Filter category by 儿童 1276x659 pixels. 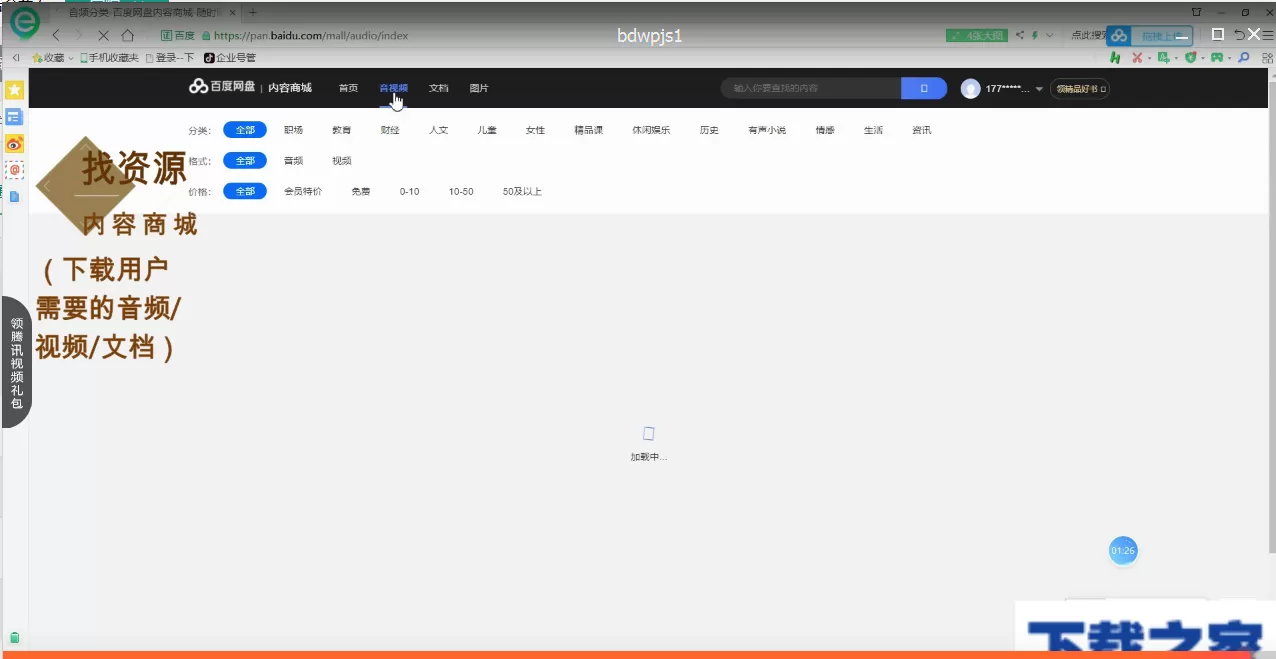coord(487,130)
